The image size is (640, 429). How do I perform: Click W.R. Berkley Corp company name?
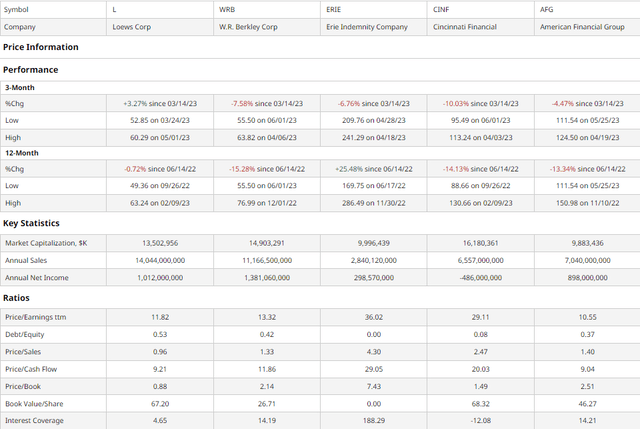point(248,27)
